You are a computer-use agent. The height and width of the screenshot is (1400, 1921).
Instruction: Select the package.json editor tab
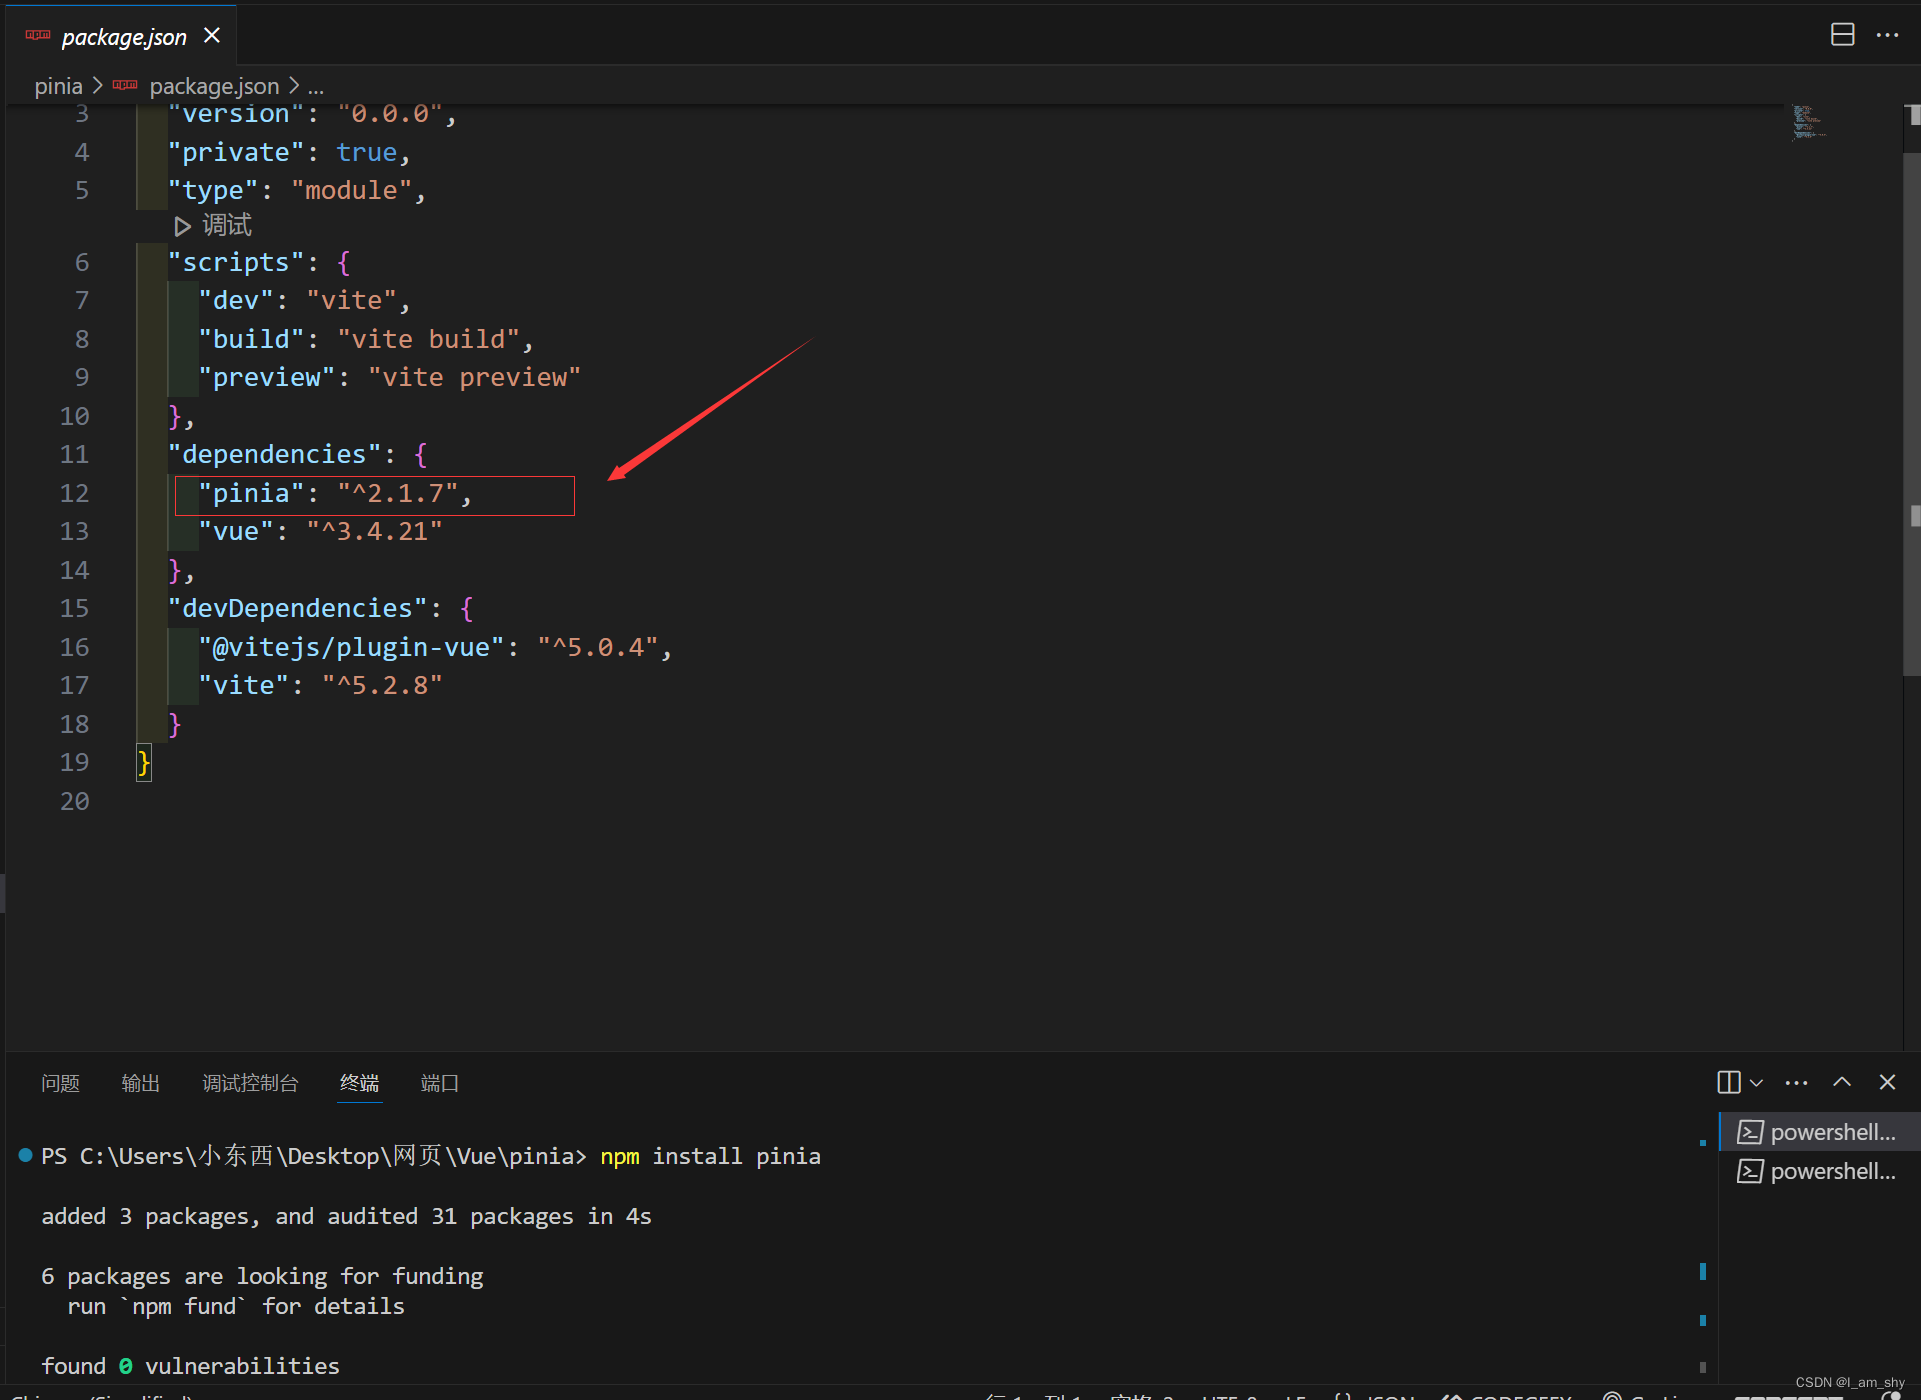(123, 37)
